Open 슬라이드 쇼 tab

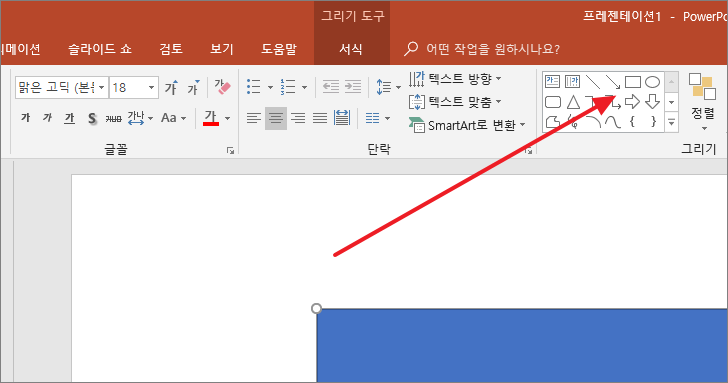(100, 49)
